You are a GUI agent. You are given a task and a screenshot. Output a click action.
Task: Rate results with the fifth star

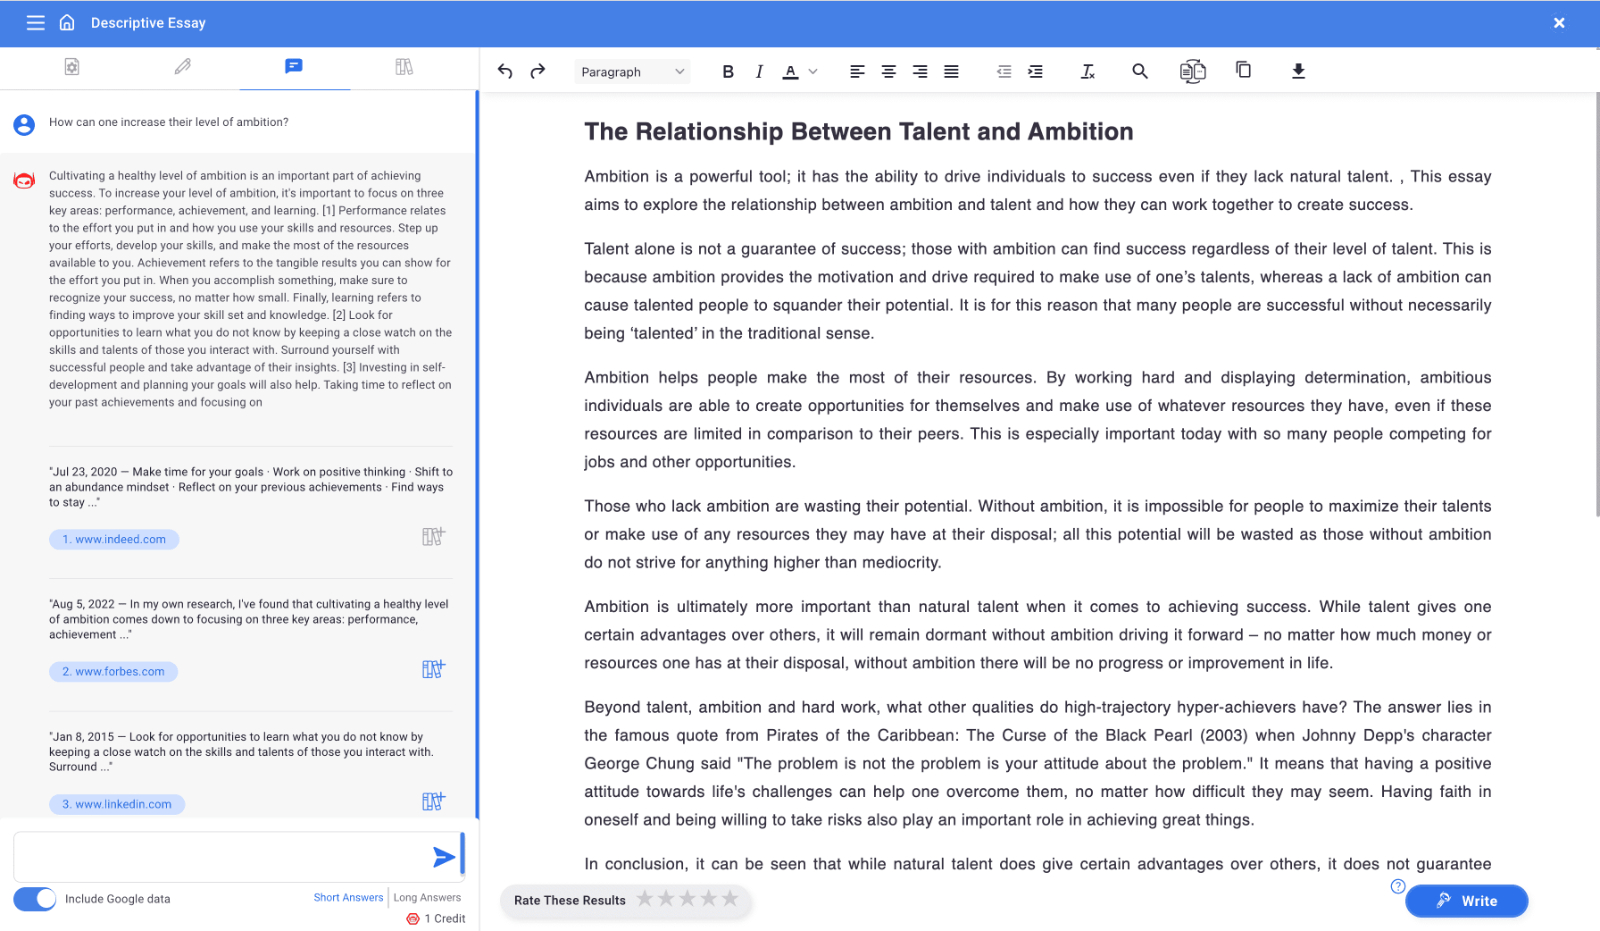[730, 899]
